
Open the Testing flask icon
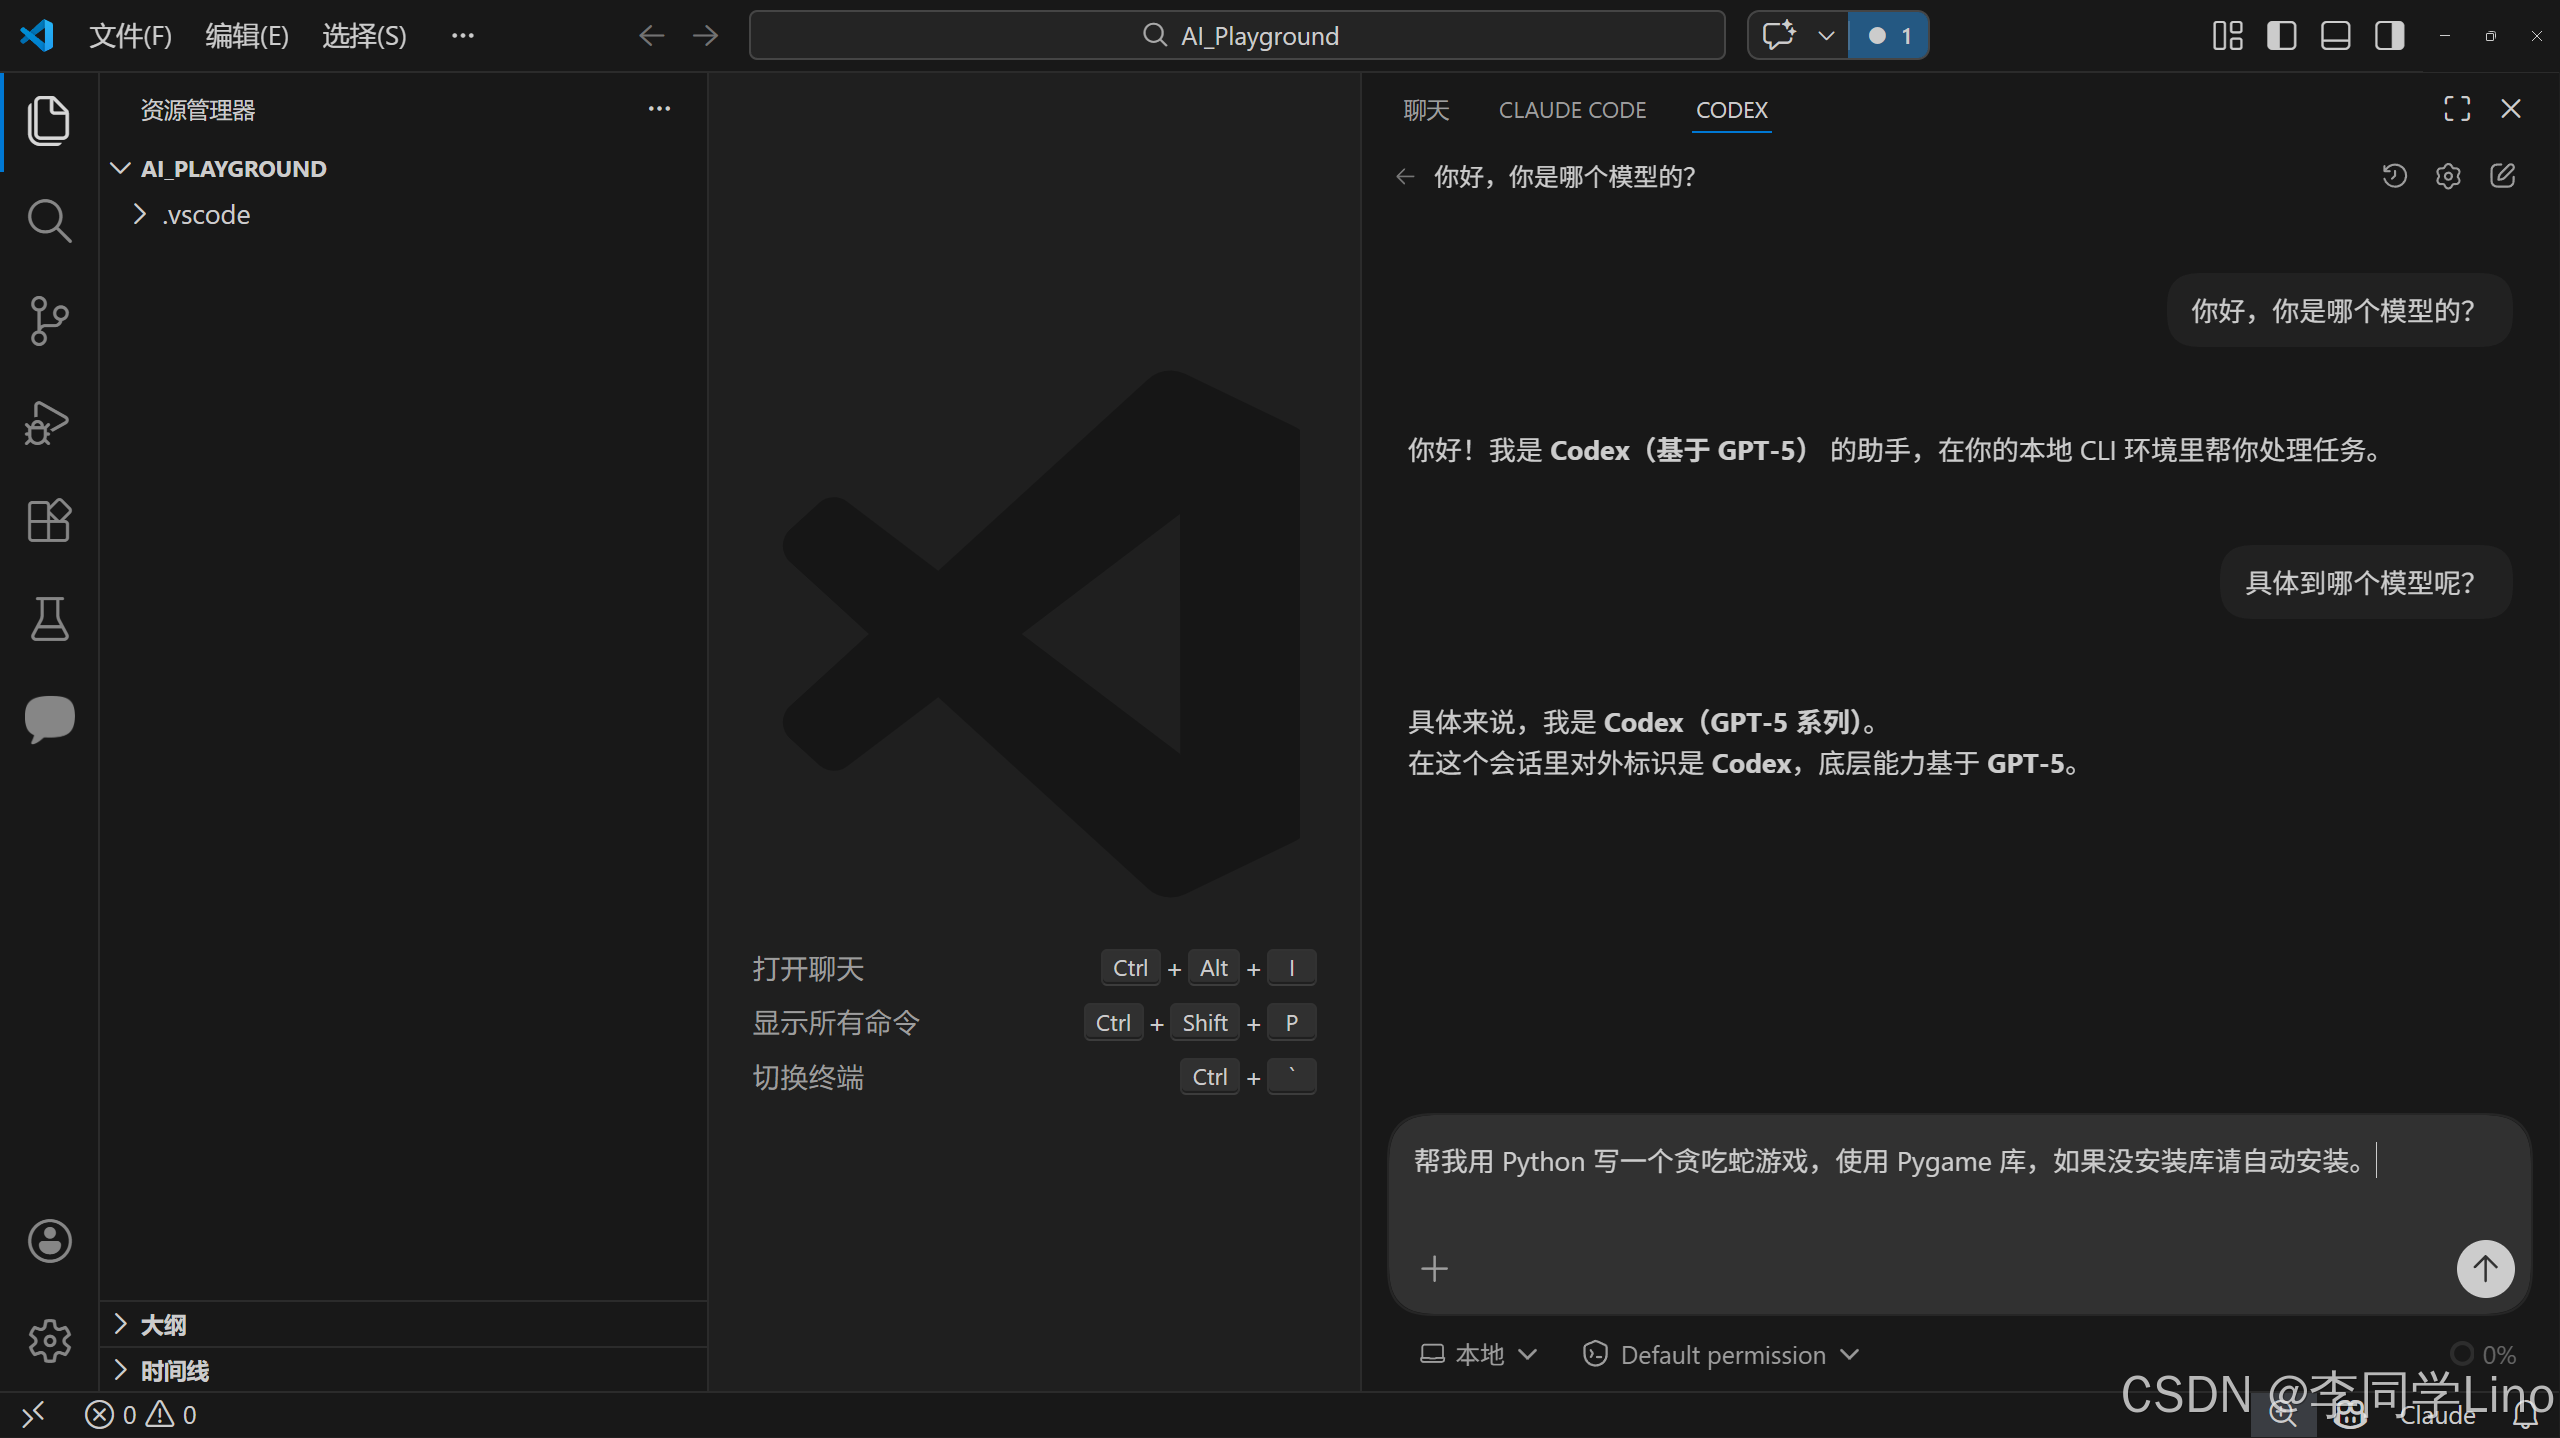point(49,619)
